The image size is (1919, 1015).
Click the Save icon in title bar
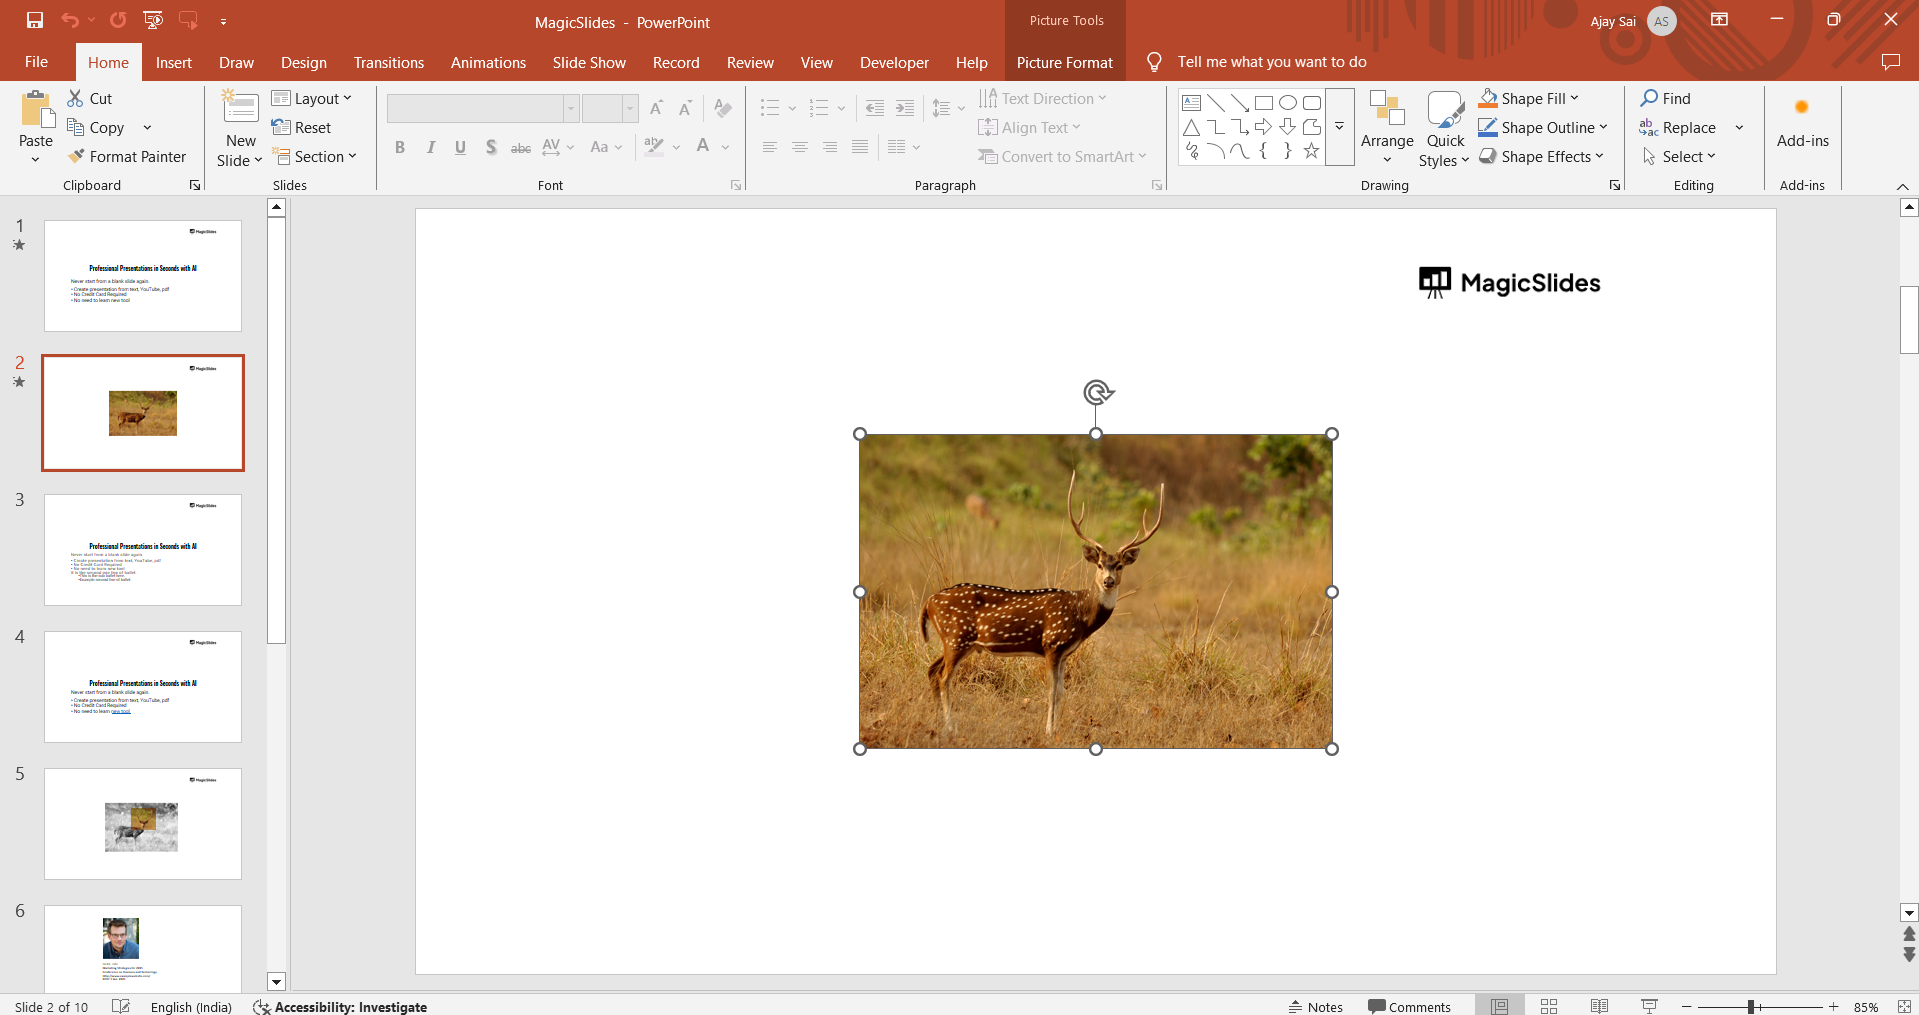click(x=35, y=20)
